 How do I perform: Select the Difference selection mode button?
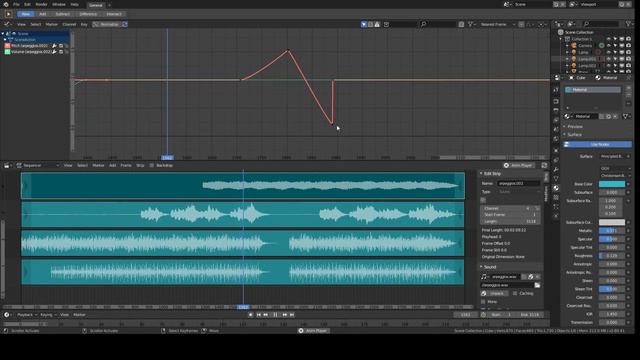[x=88, y=14]
